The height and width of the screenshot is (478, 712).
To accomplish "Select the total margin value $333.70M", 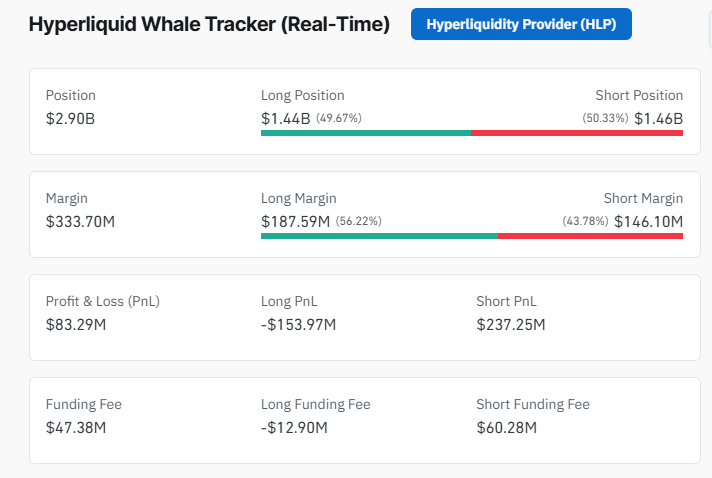I will click(x=80, y=221).
